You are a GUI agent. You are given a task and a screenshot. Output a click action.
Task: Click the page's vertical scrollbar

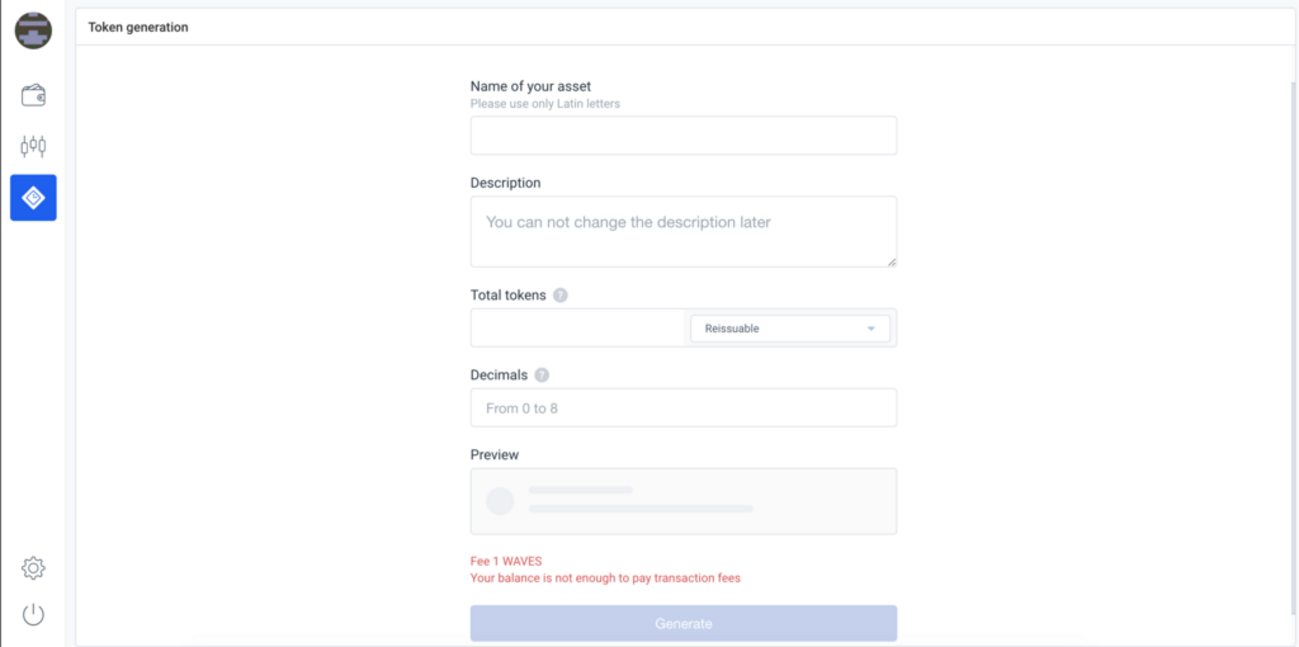click(x=1293, y=340)
